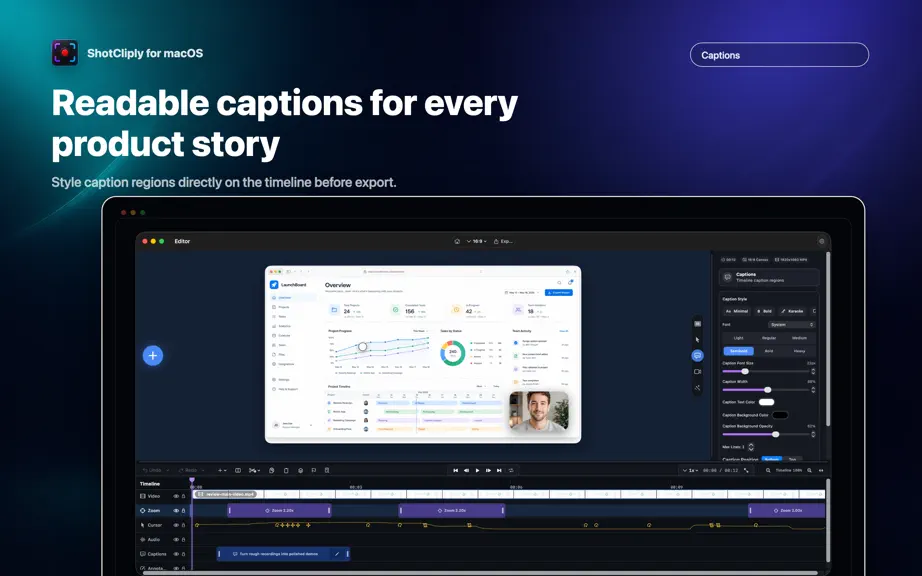Click the Max Lines stepper

tap(751, 447)
